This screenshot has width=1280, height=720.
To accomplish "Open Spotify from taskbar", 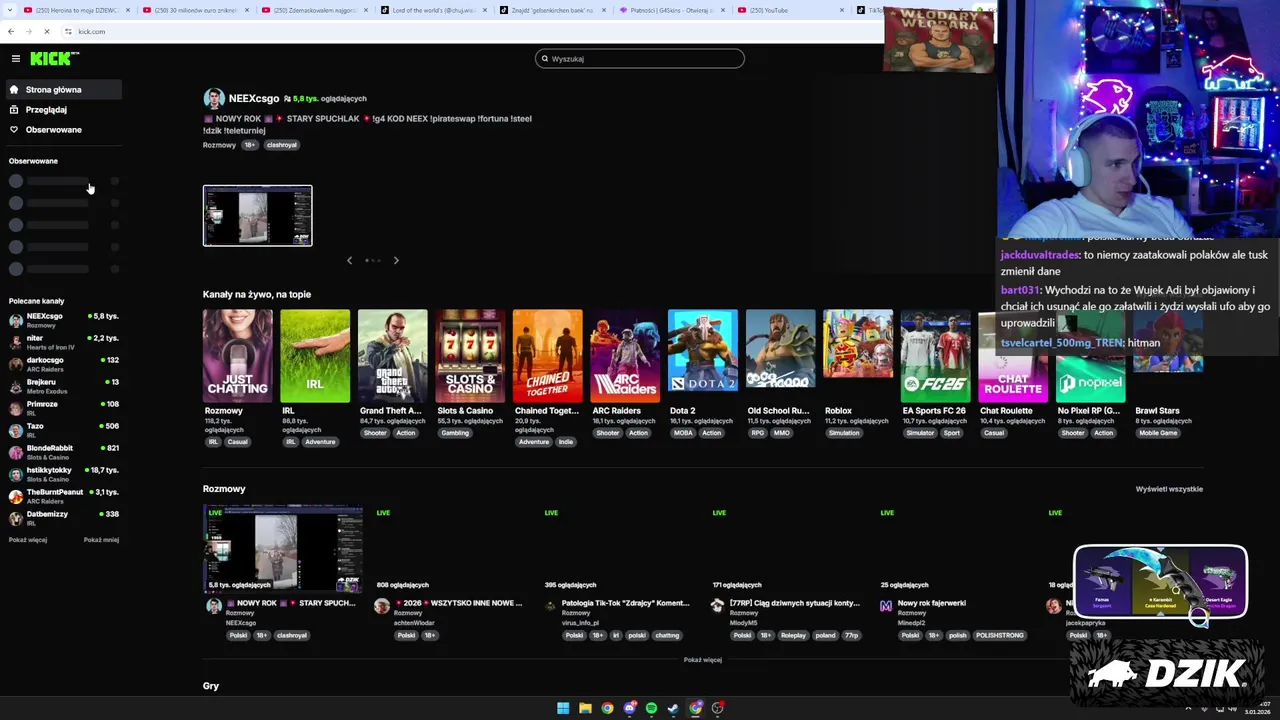I will click(x=651, y=708).
